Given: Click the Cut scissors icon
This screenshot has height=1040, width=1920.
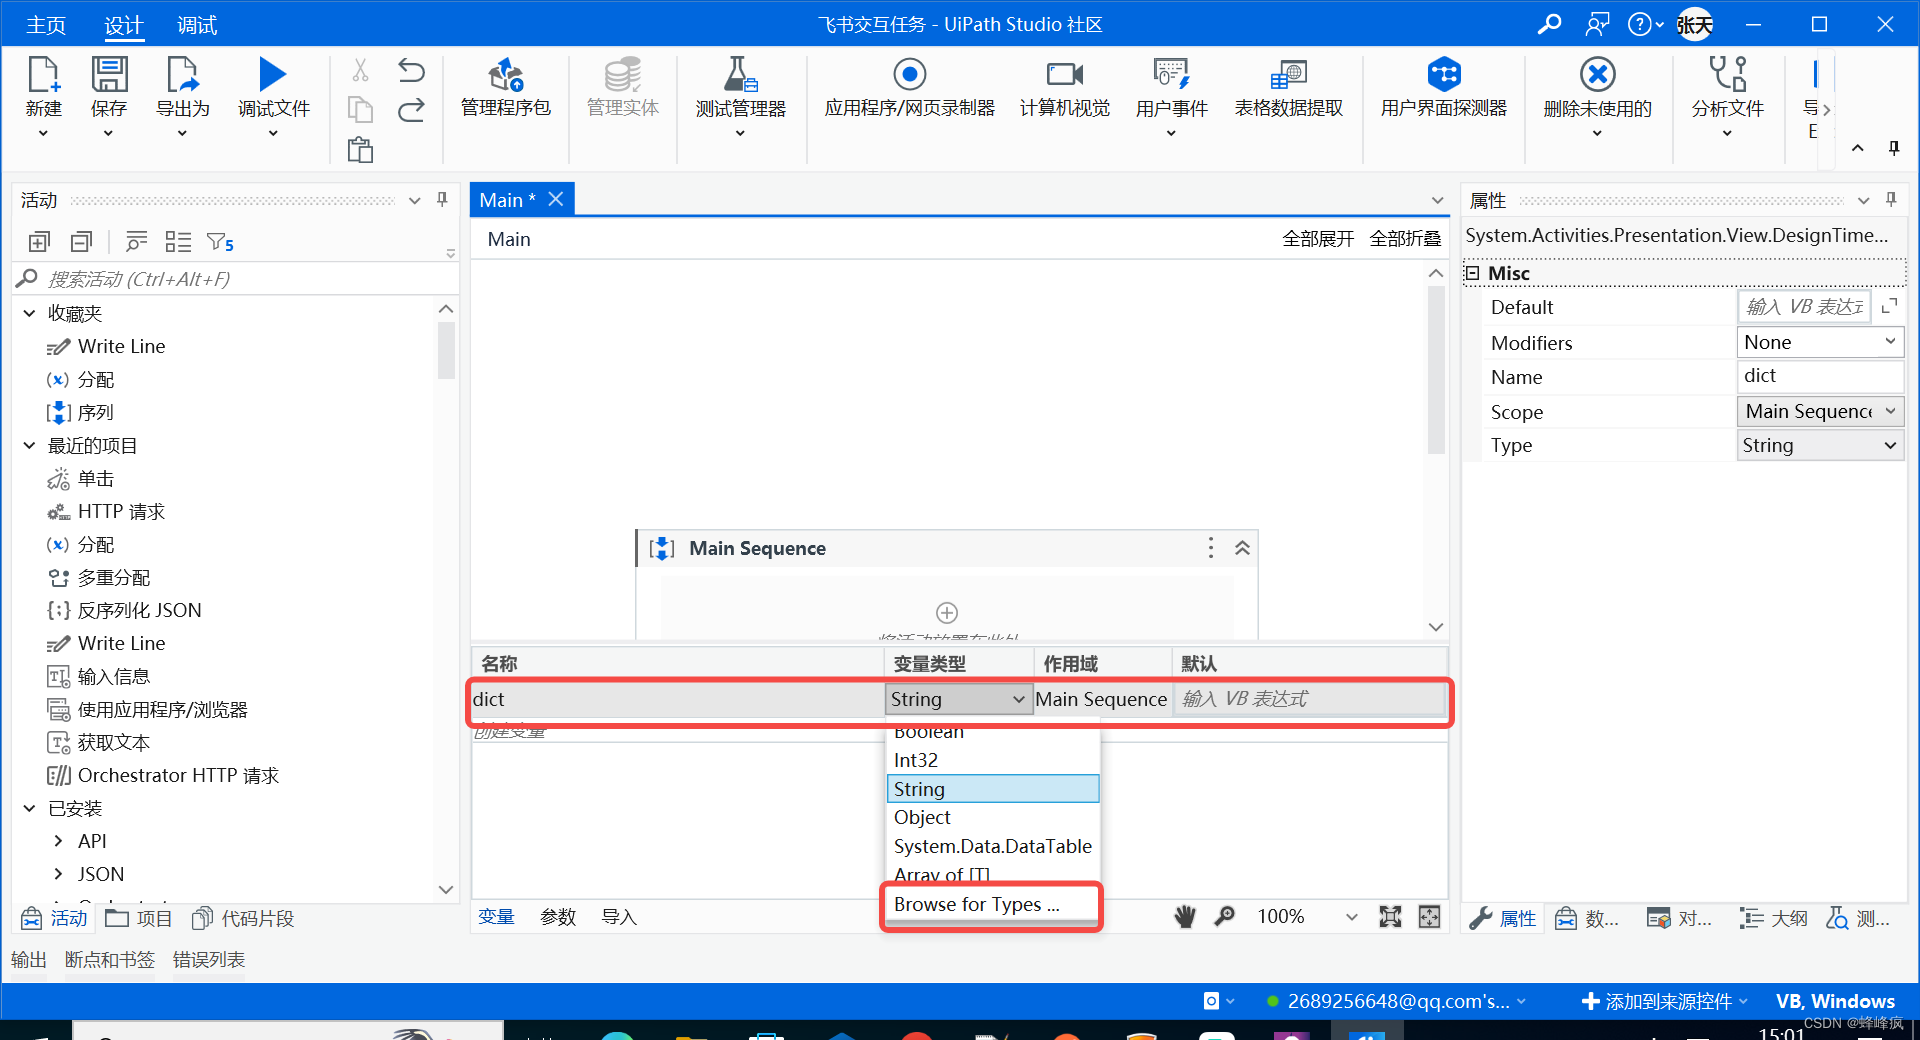Looking at the screenshot, I should (x=360, y=70).
